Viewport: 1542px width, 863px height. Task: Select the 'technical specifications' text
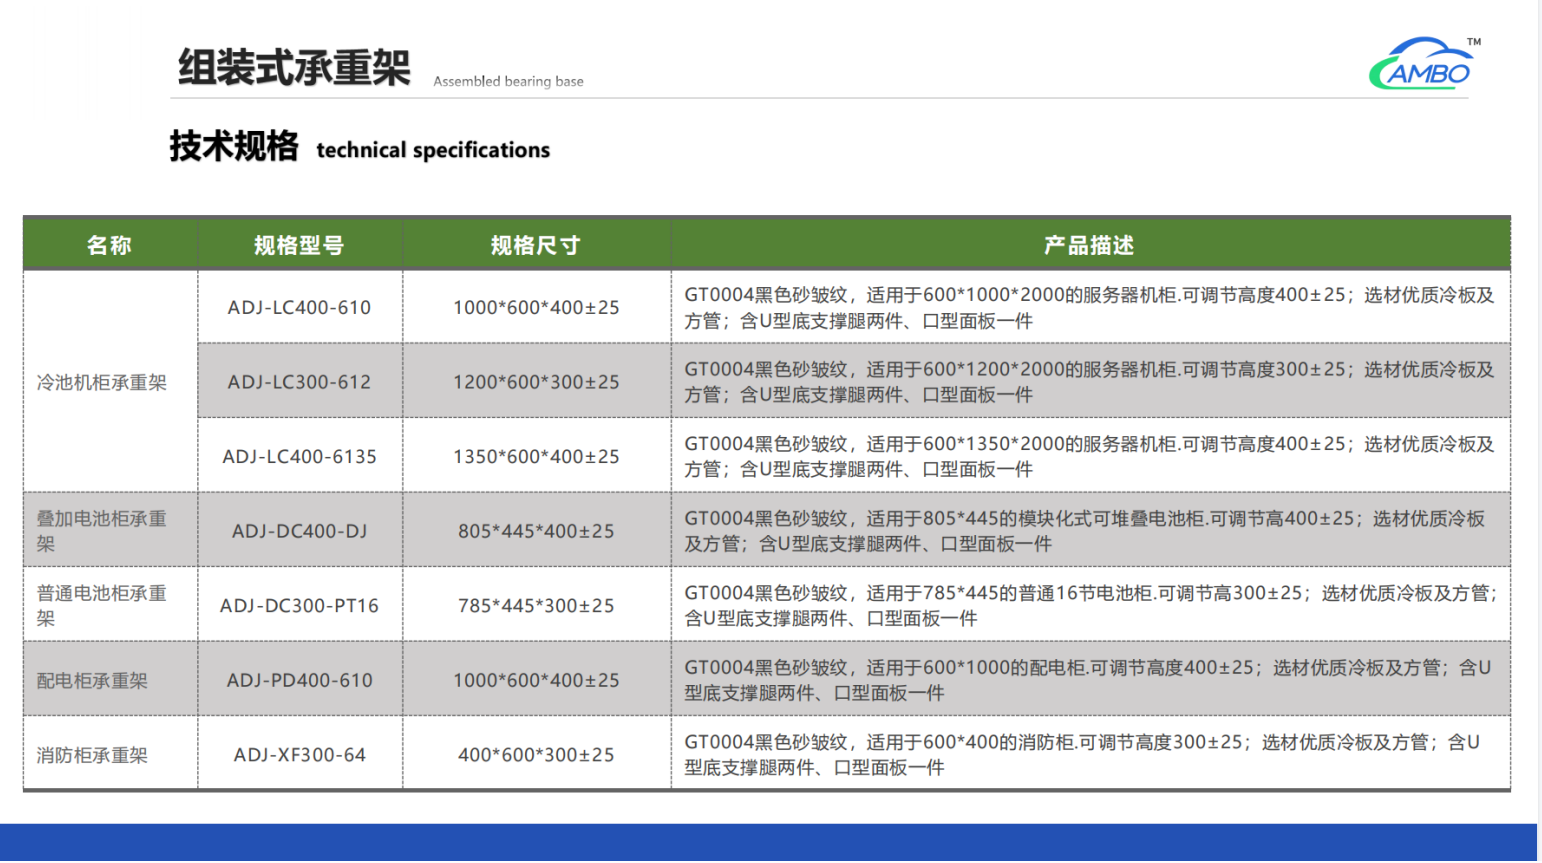pyautogui.click(x=433, y=150)
